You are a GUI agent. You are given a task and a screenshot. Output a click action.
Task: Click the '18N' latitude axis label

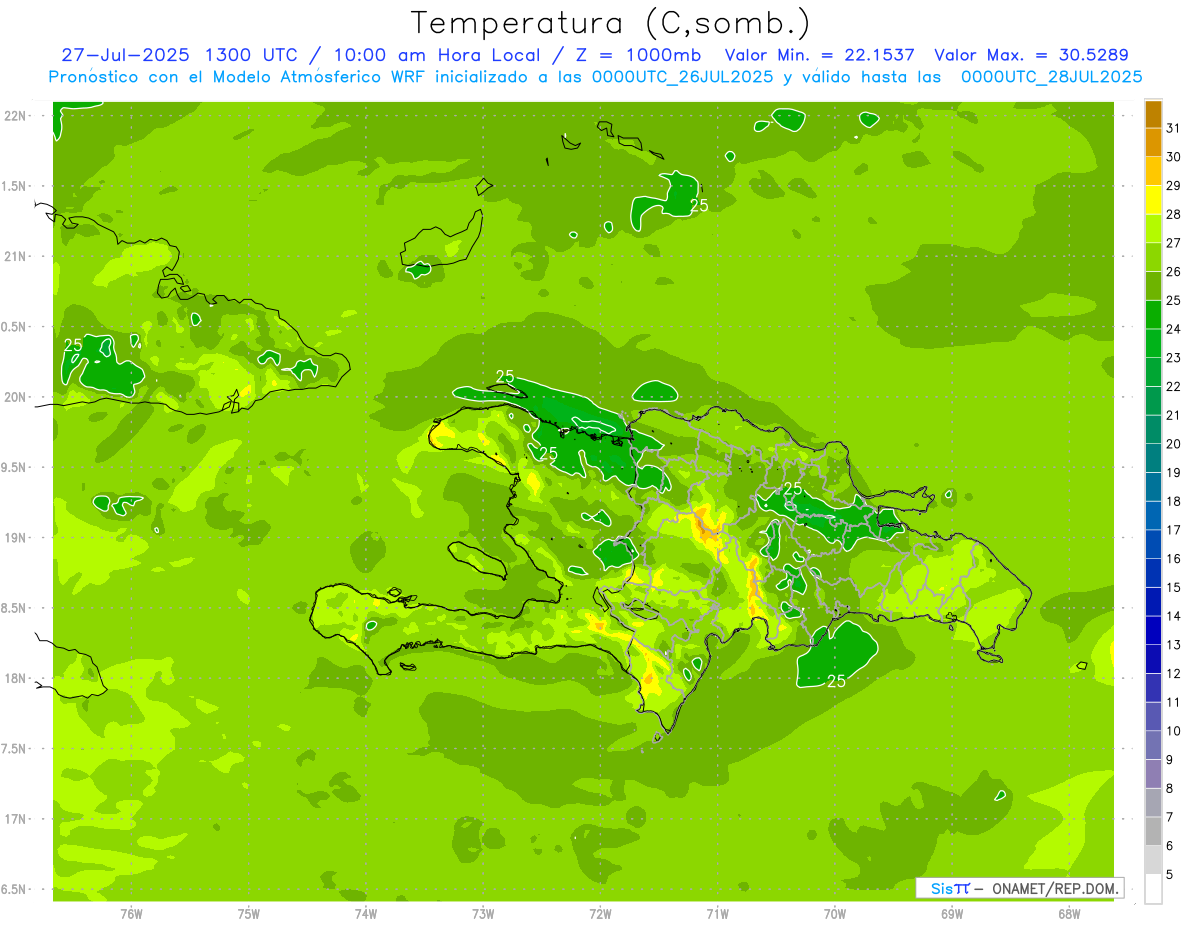click(16, 678)
